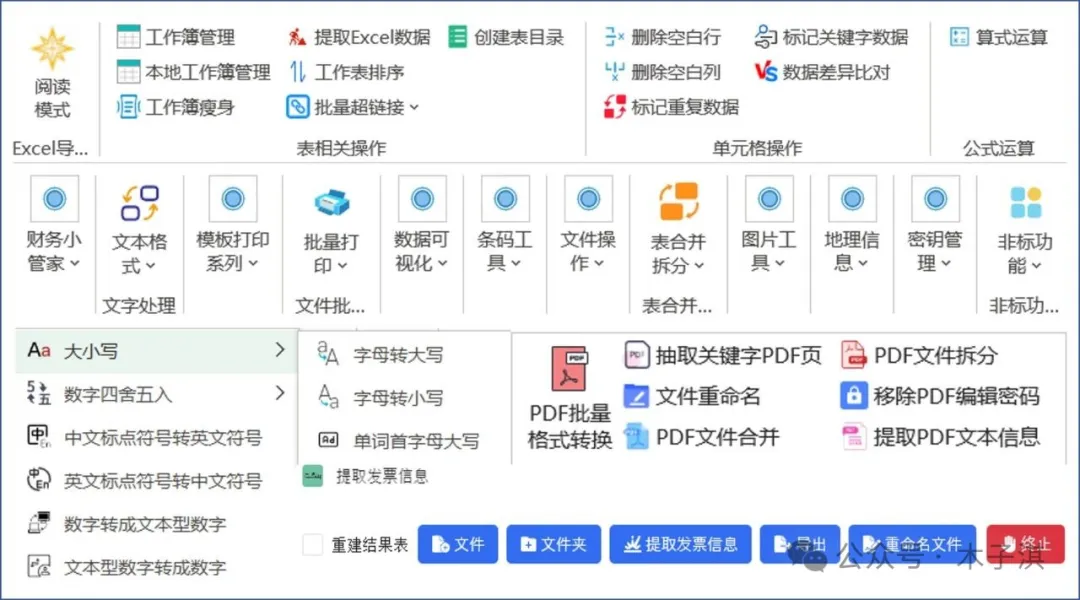Click the red 终止 button
The width and height of the screenshot is (1080, 600).
pos(1025,545)
